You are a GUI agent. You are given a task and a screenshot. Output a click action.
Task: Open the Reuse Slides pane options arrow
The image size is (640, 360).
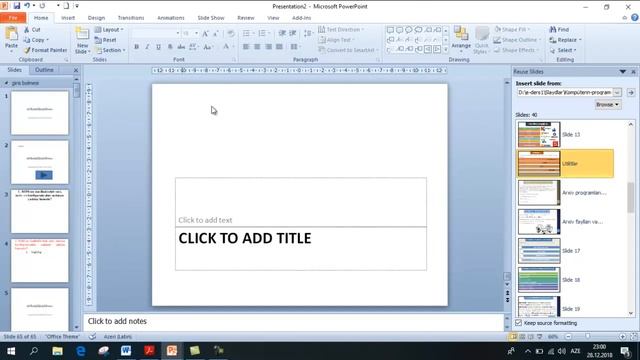tap(623, 71)
